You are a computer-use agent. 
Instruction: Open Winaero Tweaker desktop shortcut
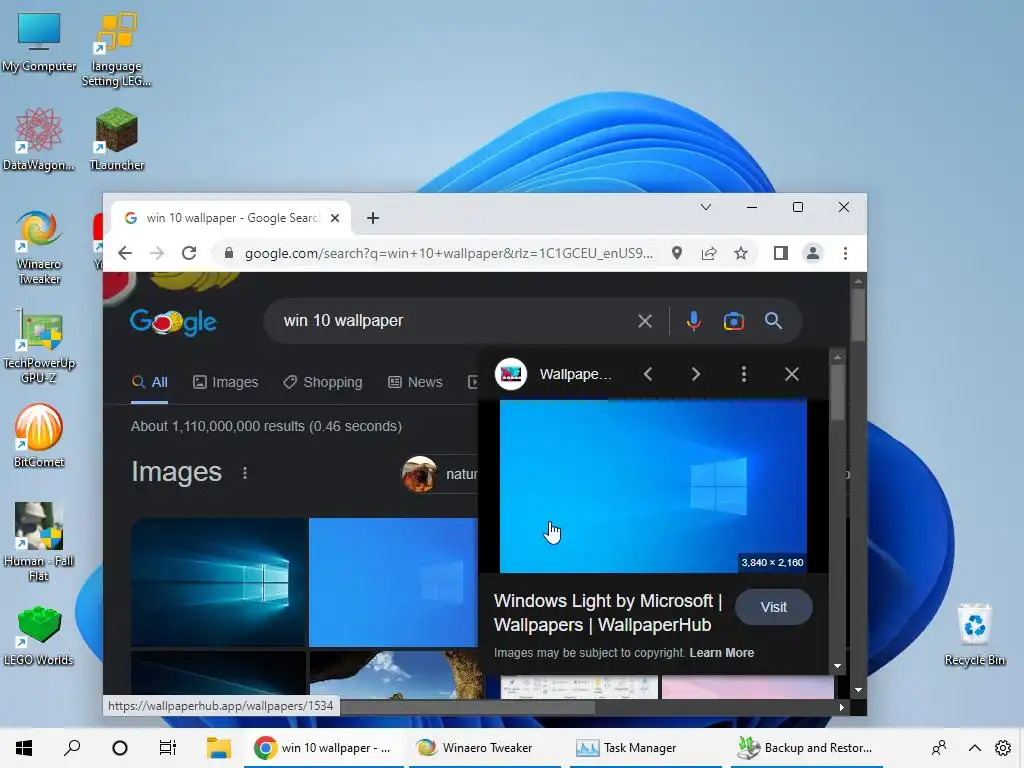coord(39,248)
